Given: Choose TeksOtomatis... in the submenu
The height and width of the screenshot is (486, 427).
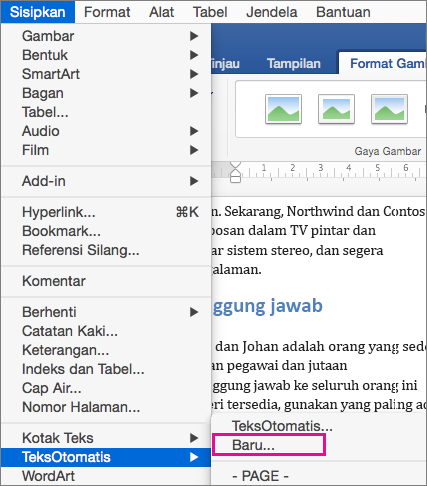Looking at the screenshot, I should point(318,426).
